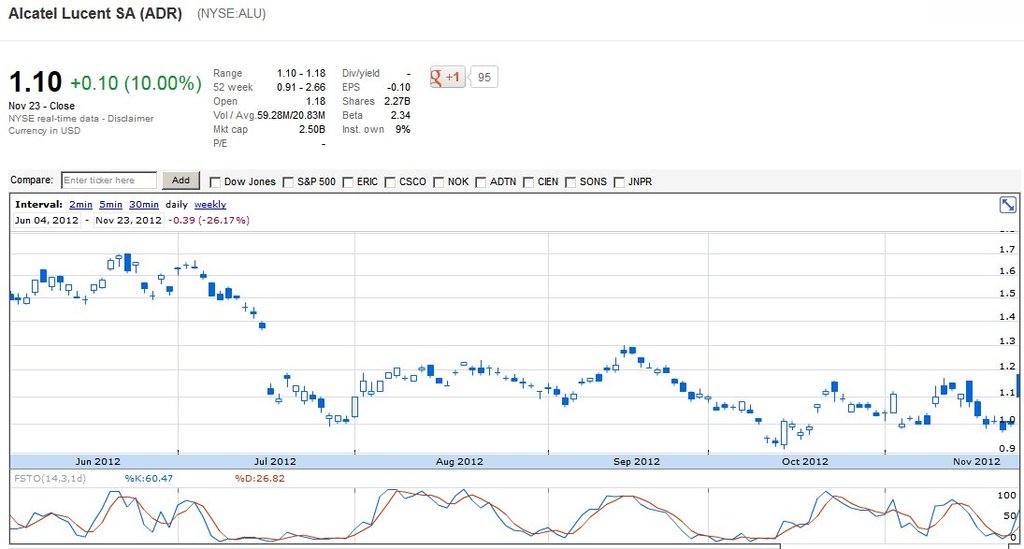Focus the 'Enter ticker here' input field

109,180
